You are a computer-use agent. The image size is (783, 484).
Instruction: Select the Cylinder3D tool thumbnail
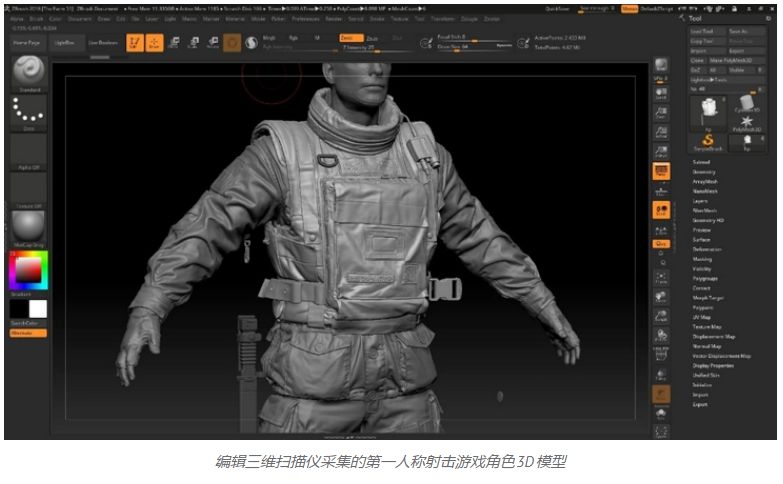(747, 104)
